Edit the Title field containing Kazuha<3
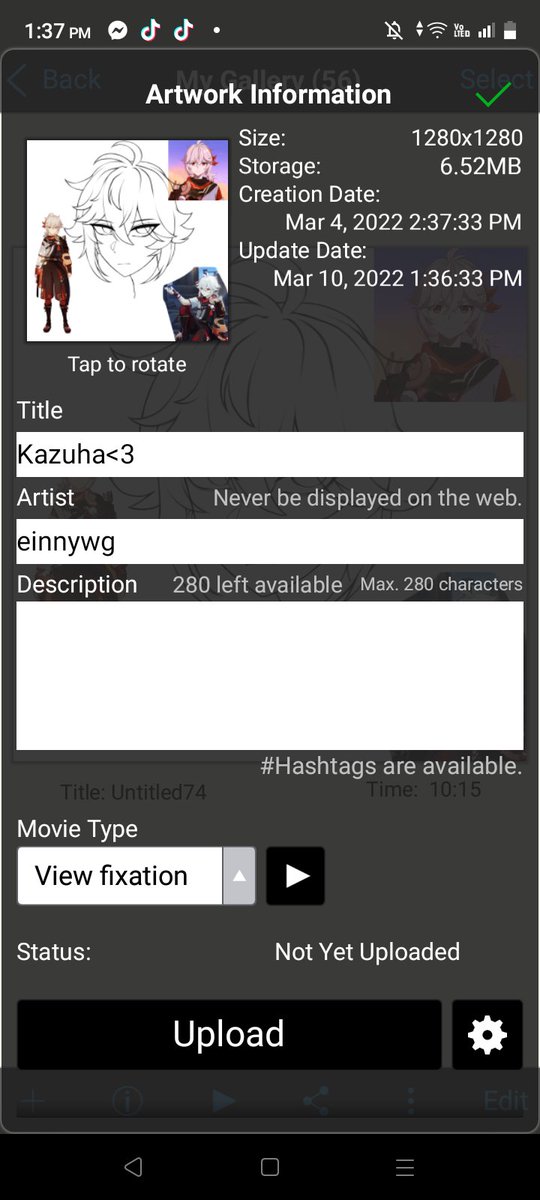This screenshot has height=1200, width=540. (270, 455)
